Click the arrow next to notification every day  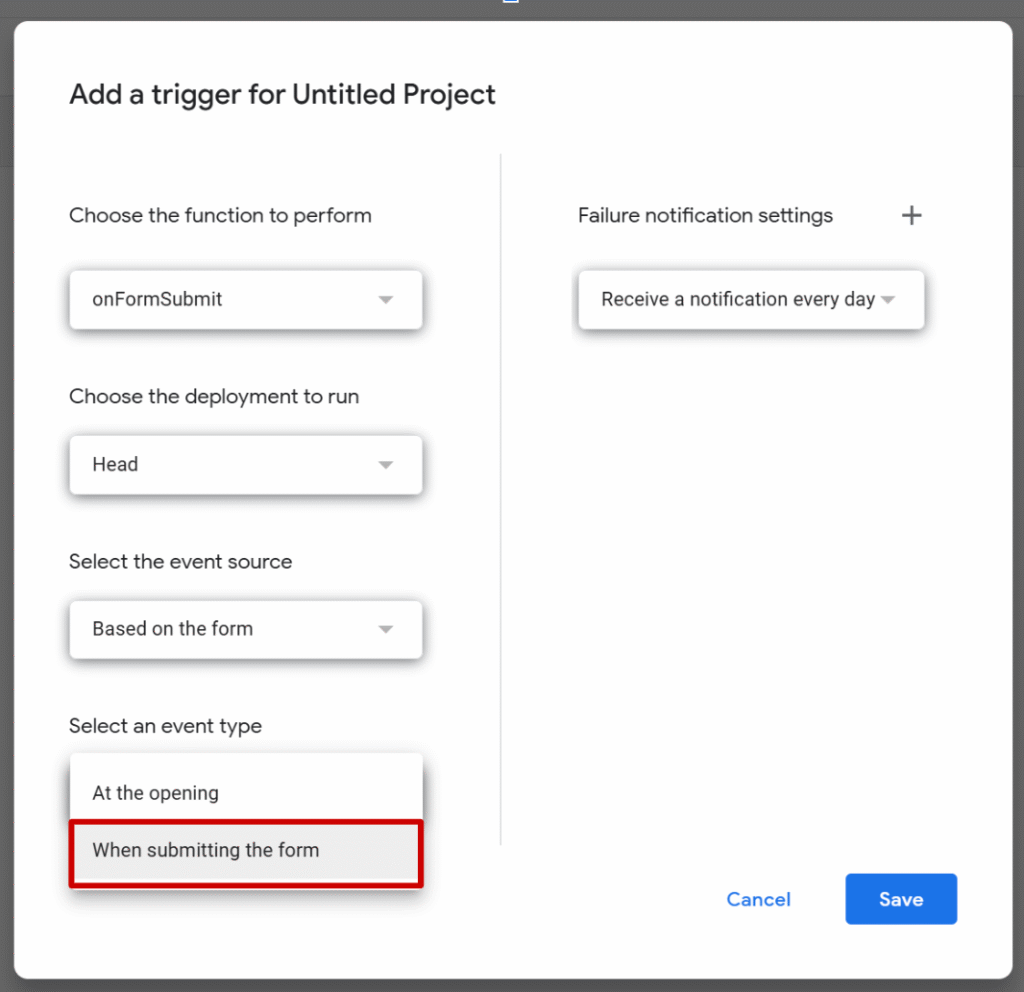pos(888,300)
